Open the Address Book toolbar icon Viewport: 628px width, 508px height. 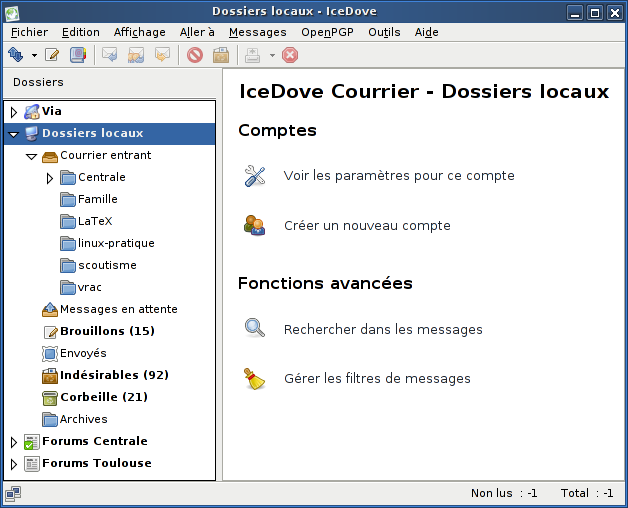[x=78, y=55]
